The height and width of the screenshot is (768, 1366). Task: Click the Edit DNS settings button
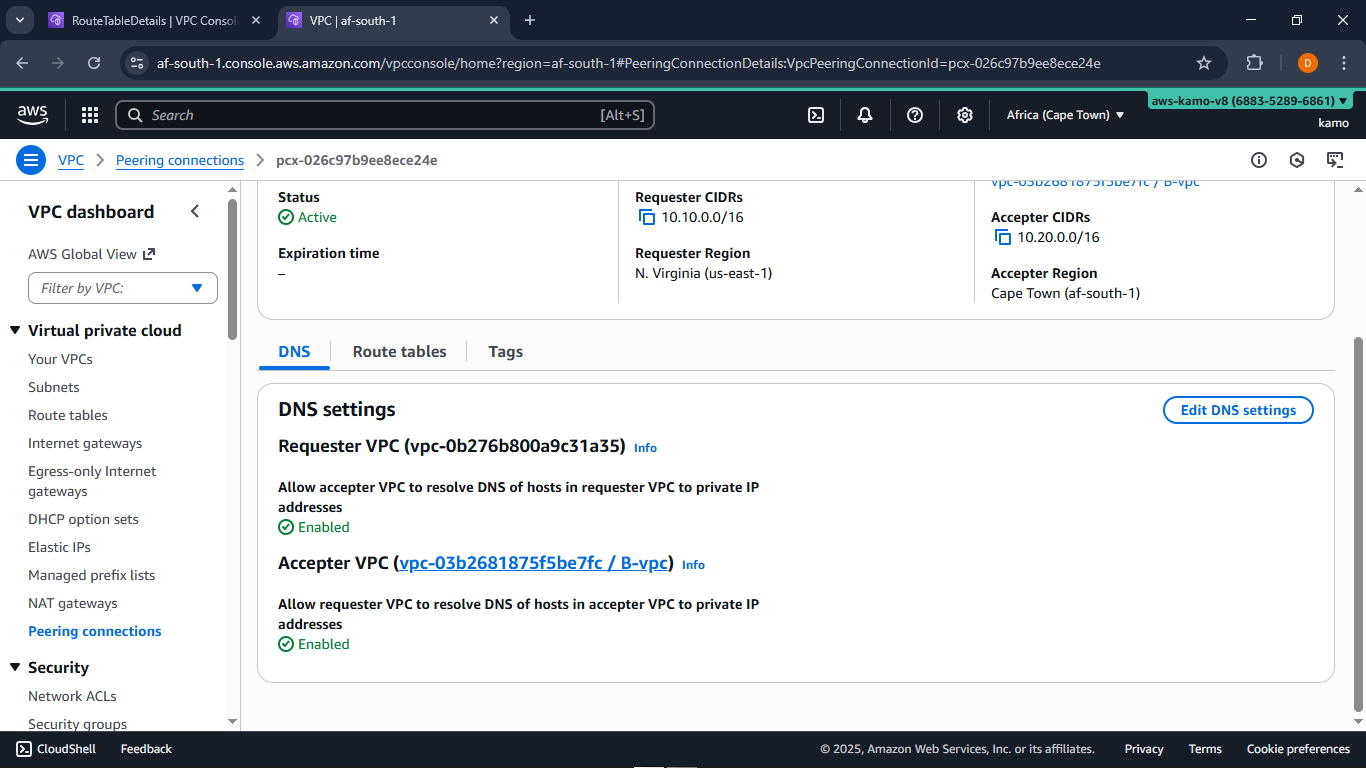tap(1238, 410)
